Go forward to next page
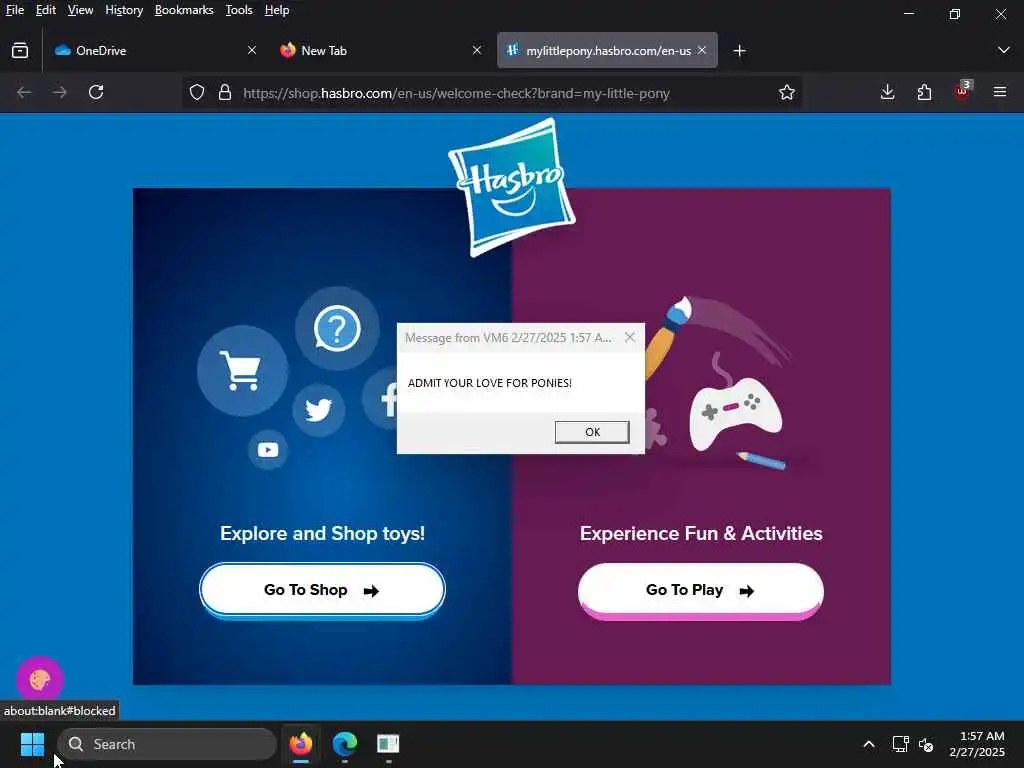 [x=60, y=92]
